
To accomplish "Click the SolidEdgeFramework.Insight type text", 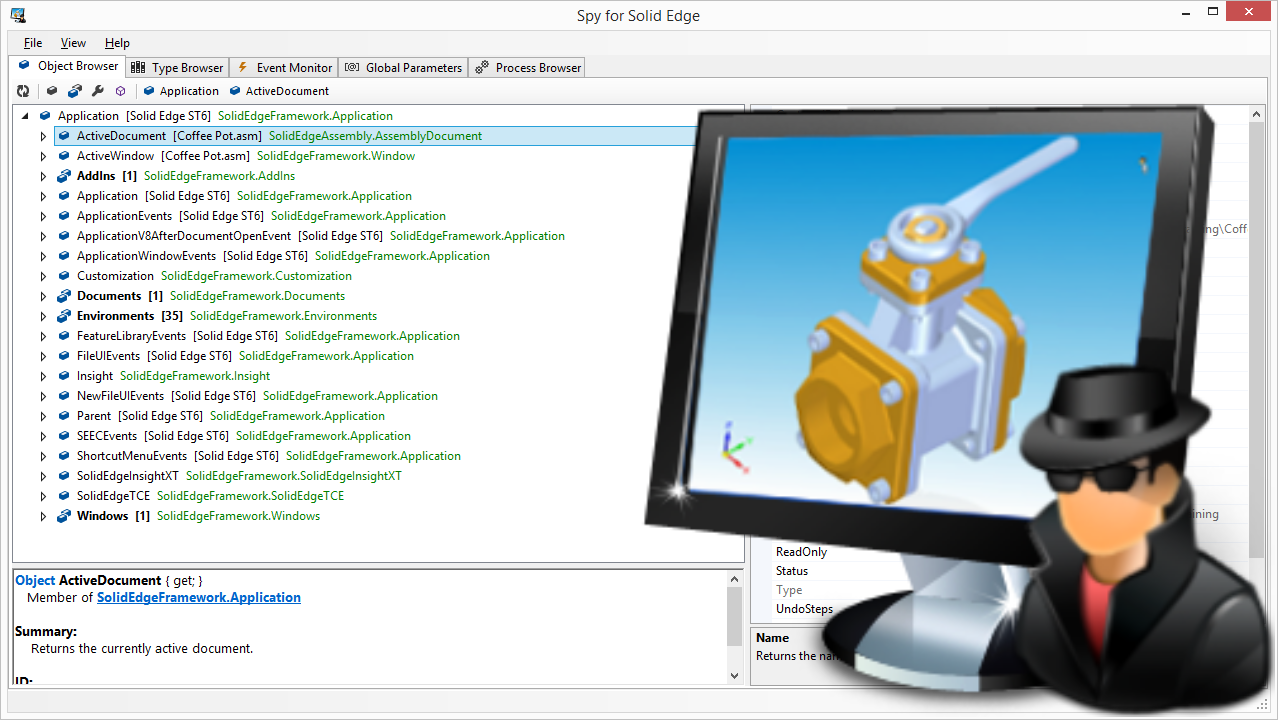I will tap(195, 376).
